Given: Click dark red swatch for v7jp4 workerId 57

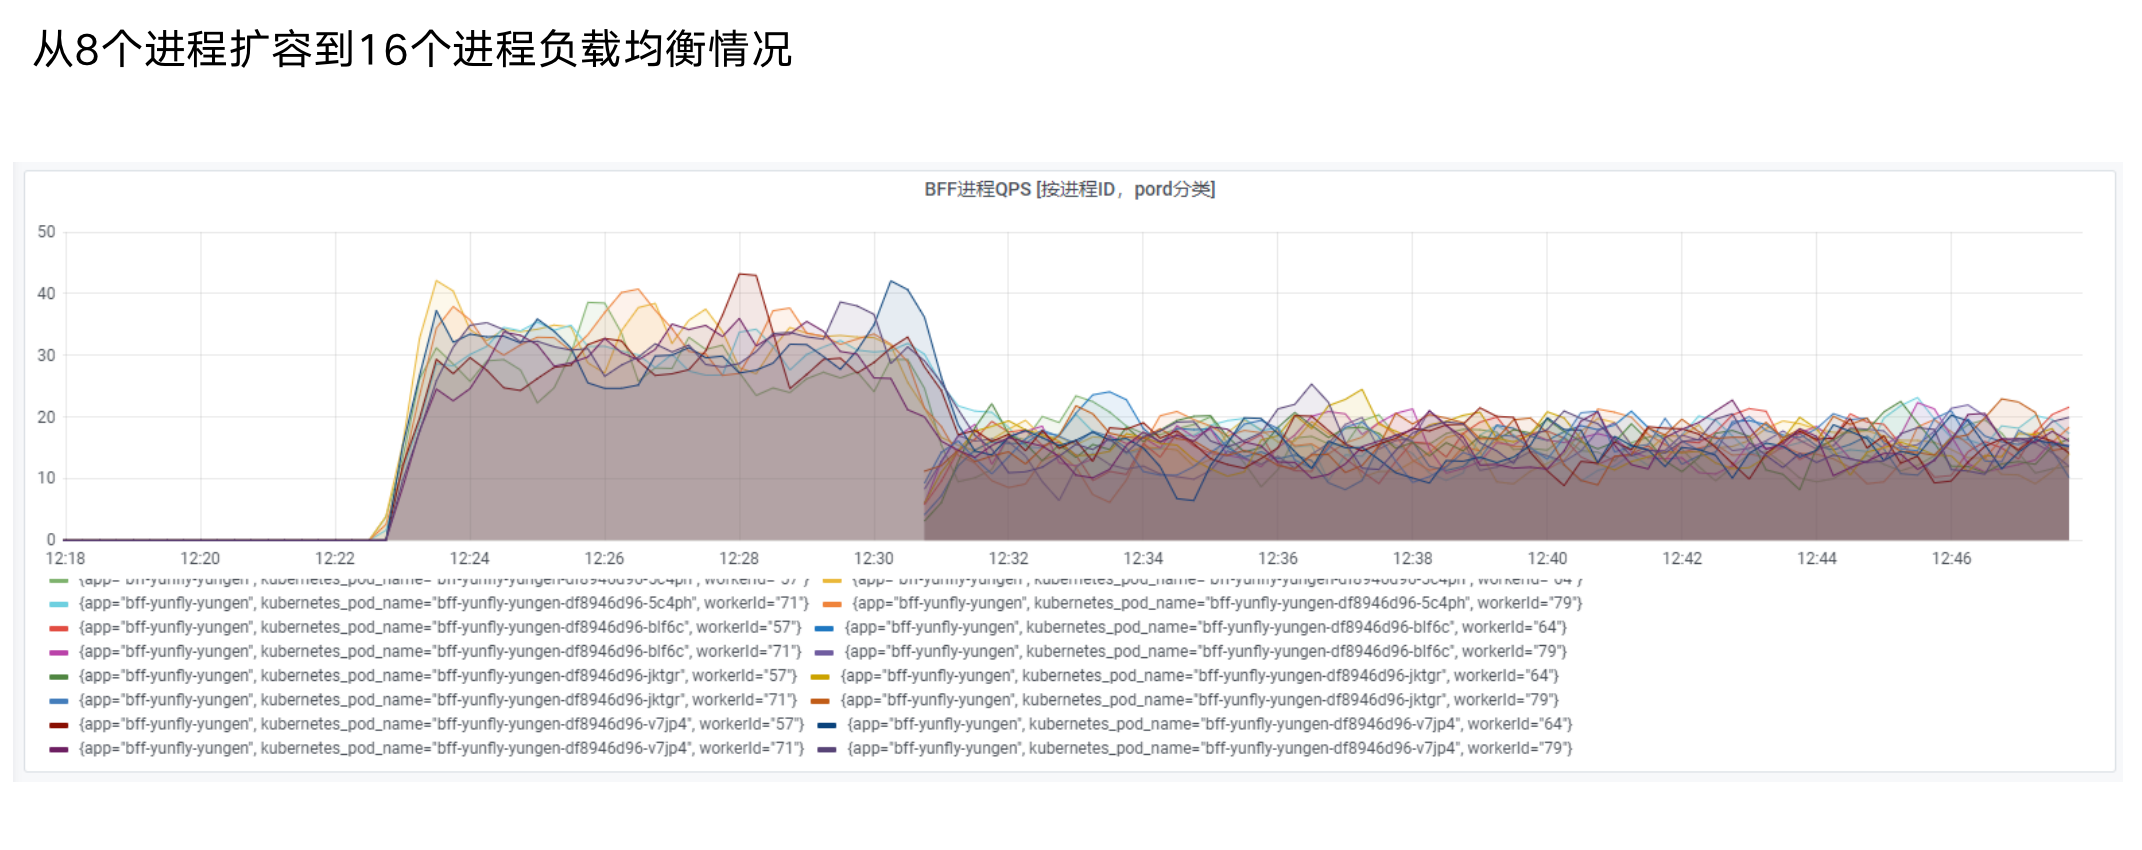Looking at the screenshot, I should pyautogui.click(x=59, y=724).
